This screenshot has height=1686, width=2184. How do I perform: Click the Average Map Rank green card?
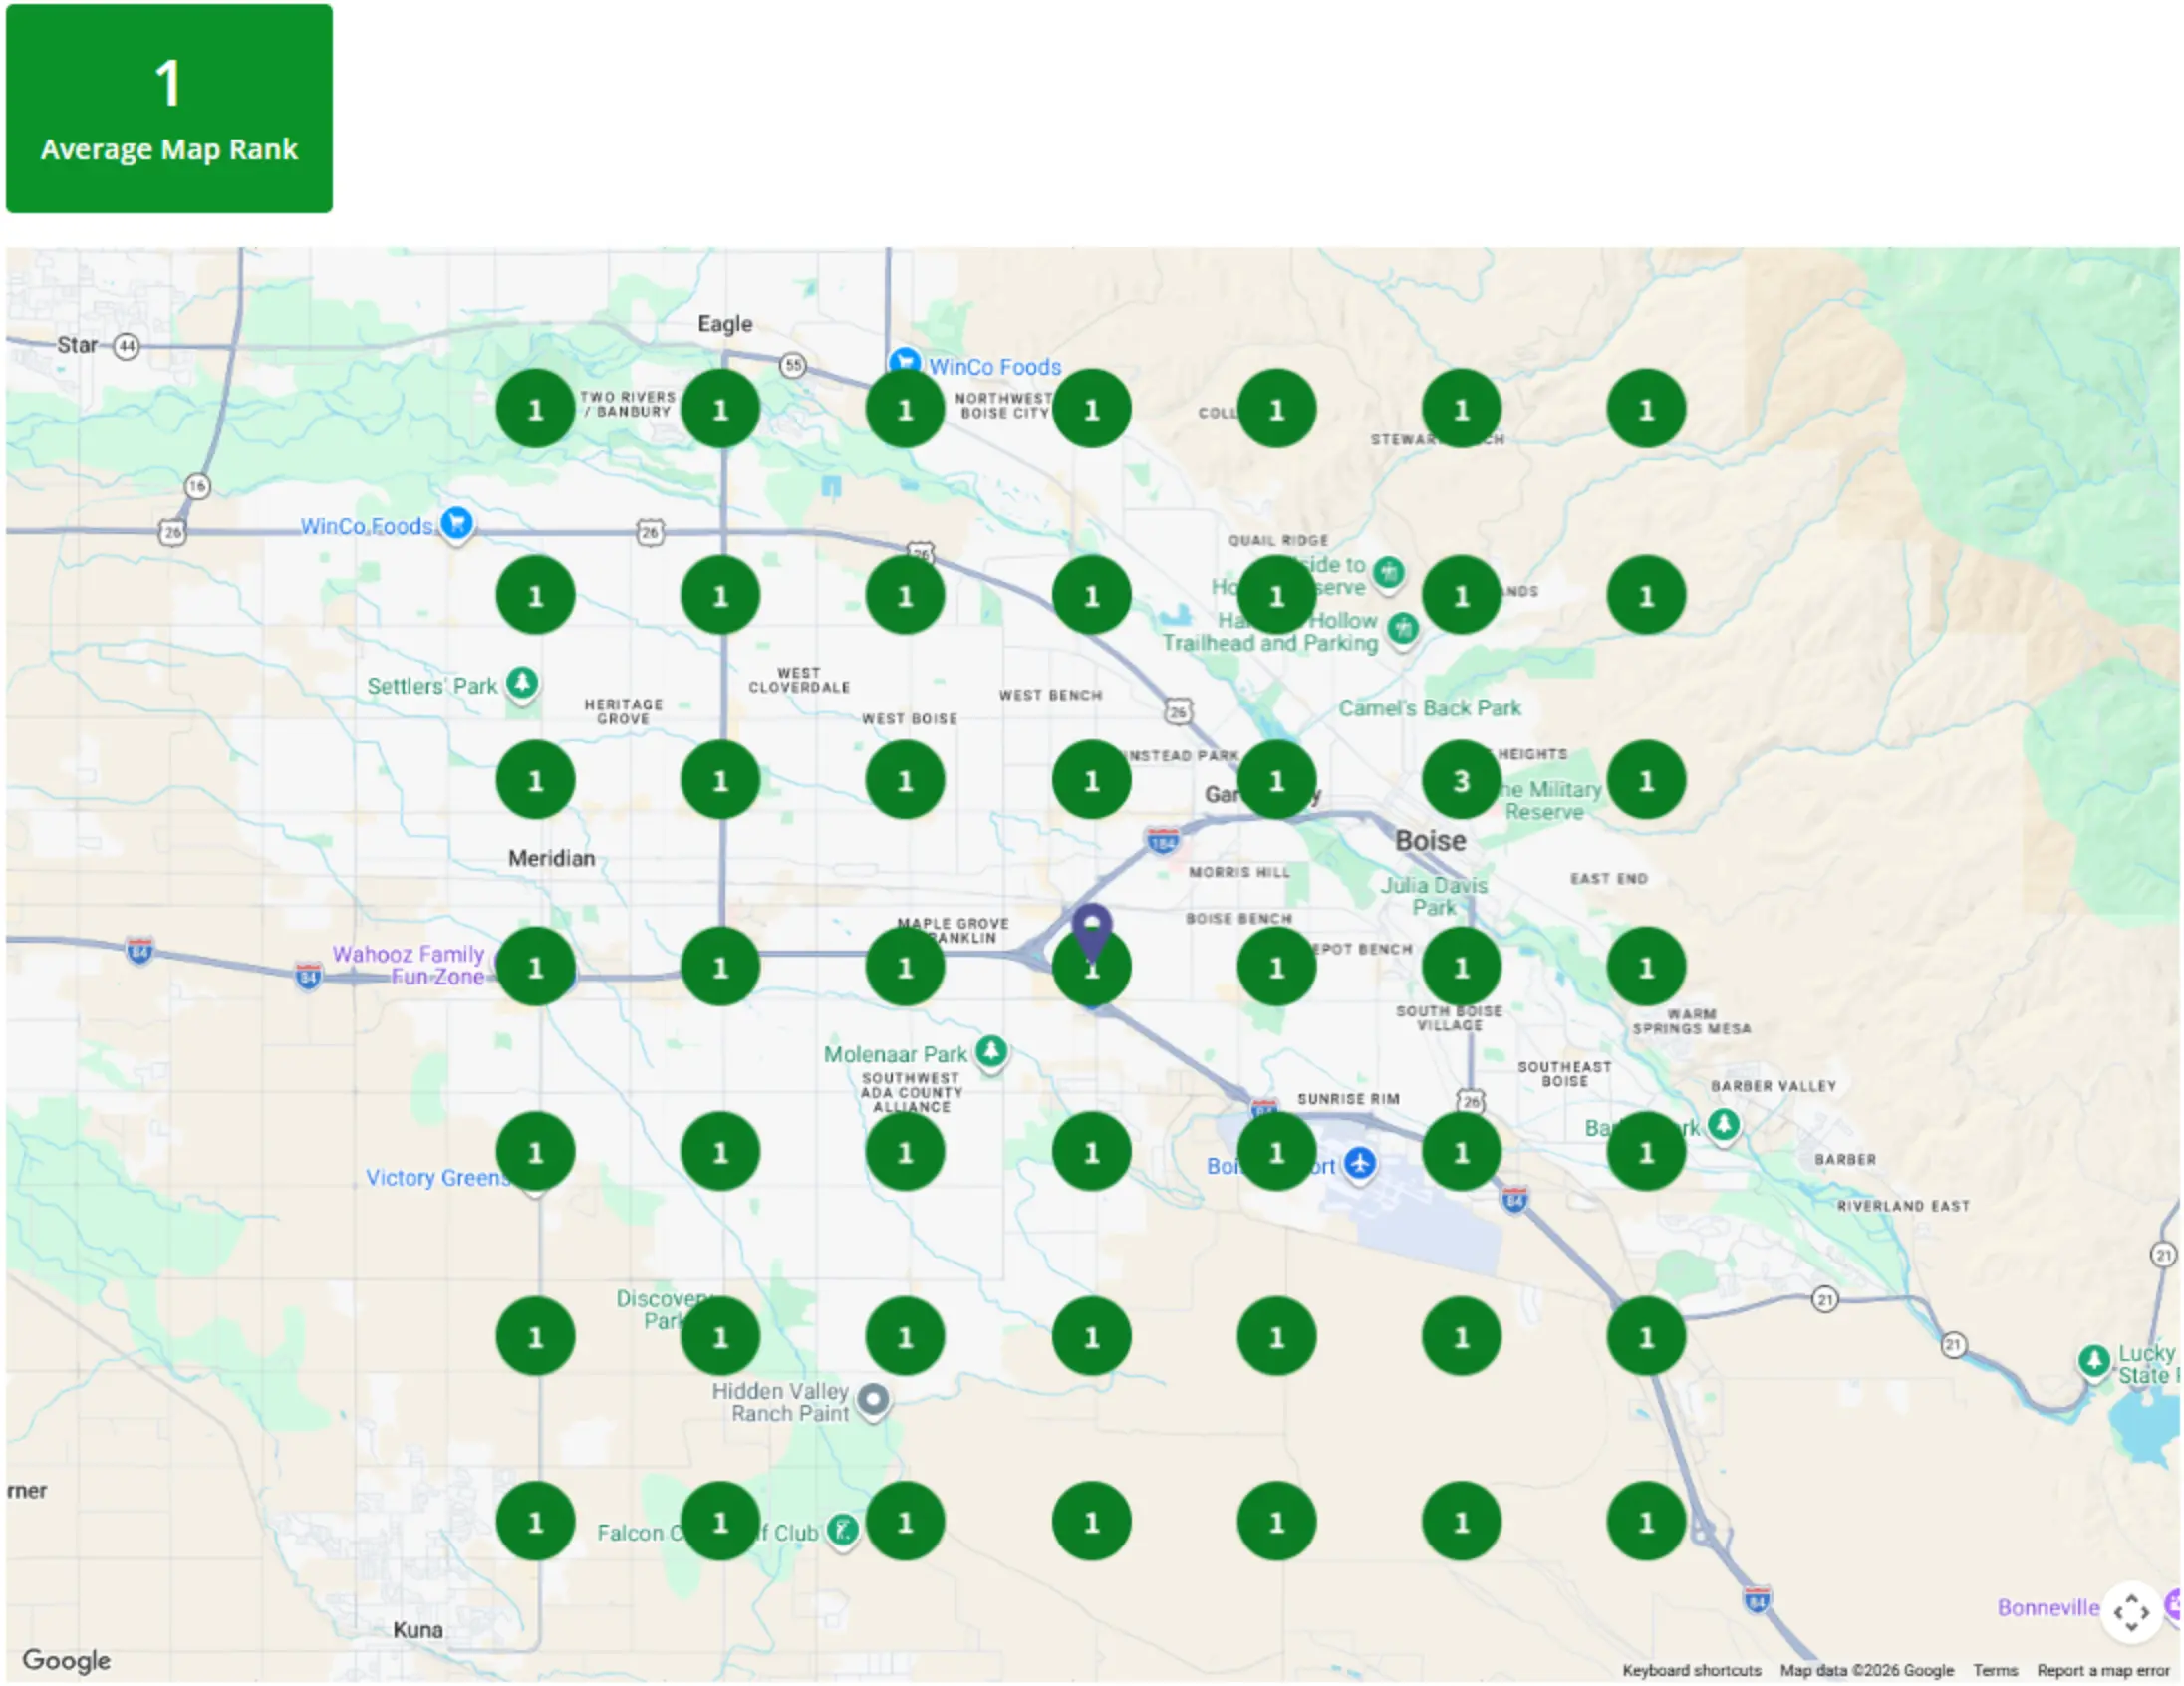pyautogui.click(x=169, y=108)
